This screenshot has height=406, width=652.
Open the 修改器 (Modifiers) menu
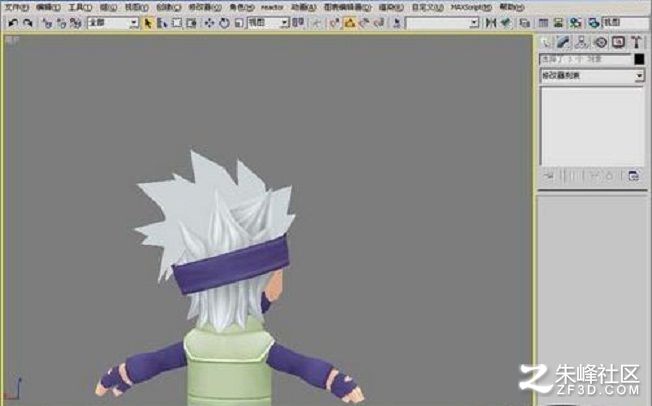[x=205, y=7]
